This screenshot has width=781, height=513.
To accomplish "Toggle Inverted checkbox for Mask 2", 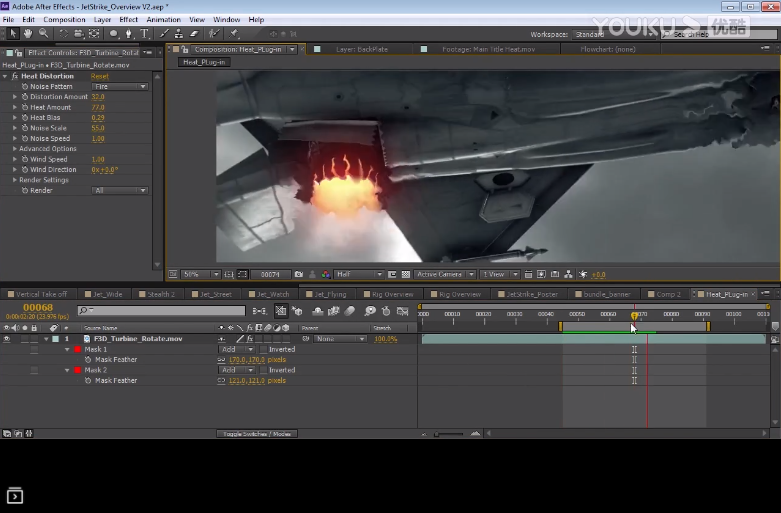I will click(x=263, y=370).
